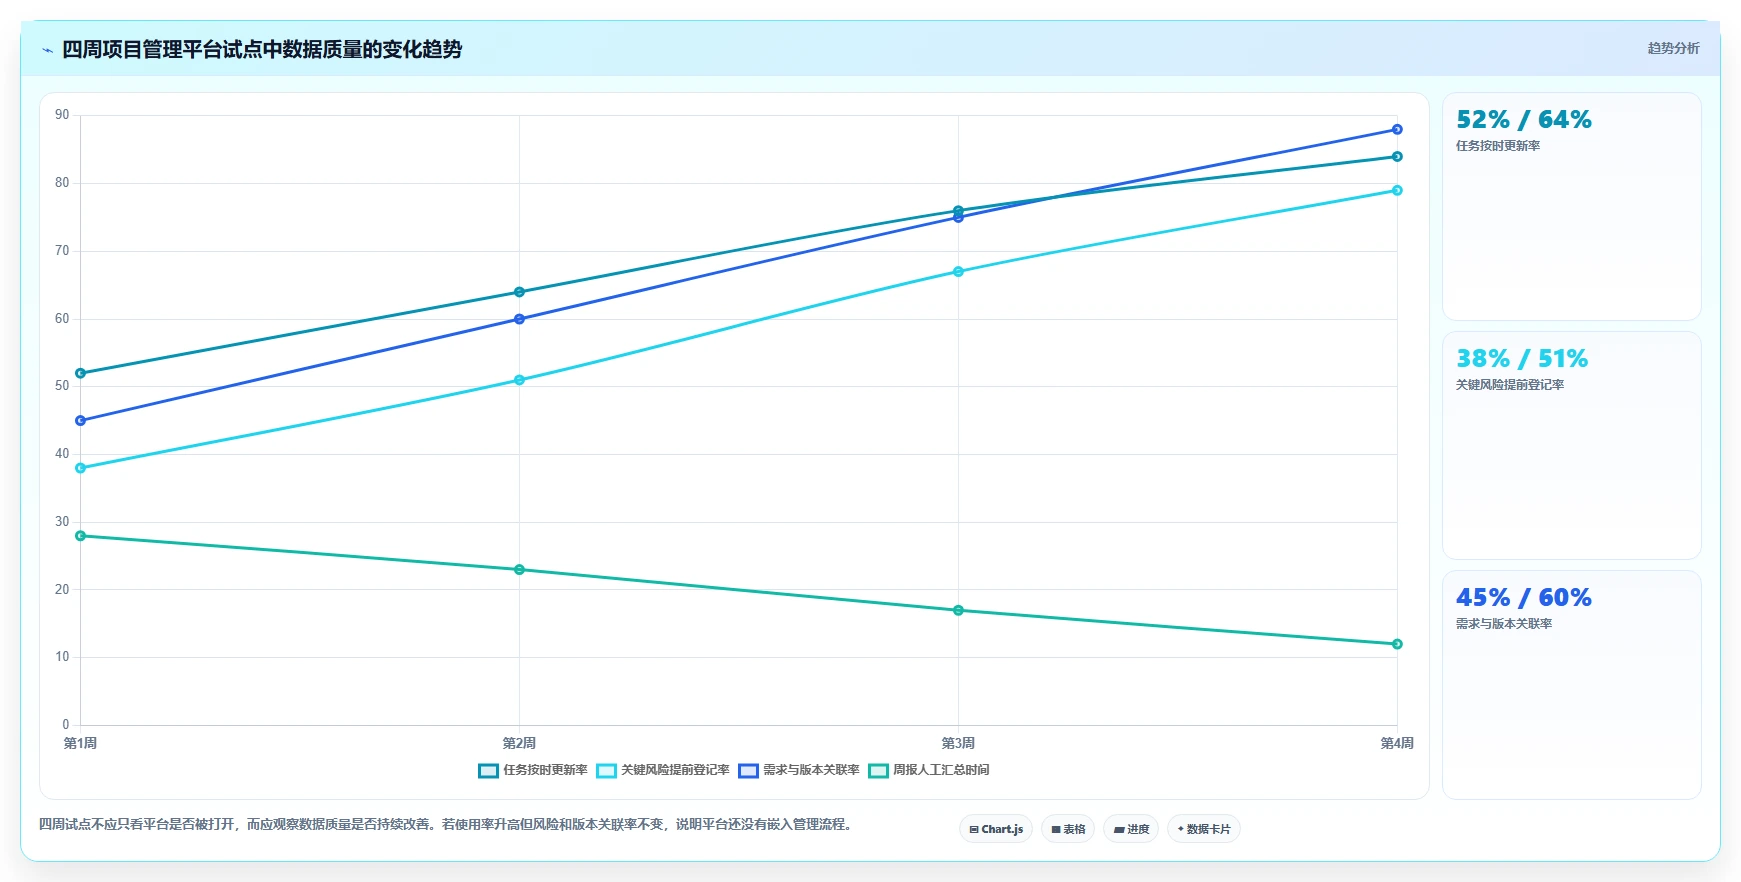Click the 38% / 51% value in the stat card
The image size is (1741, 882).
coord(1522,359)
